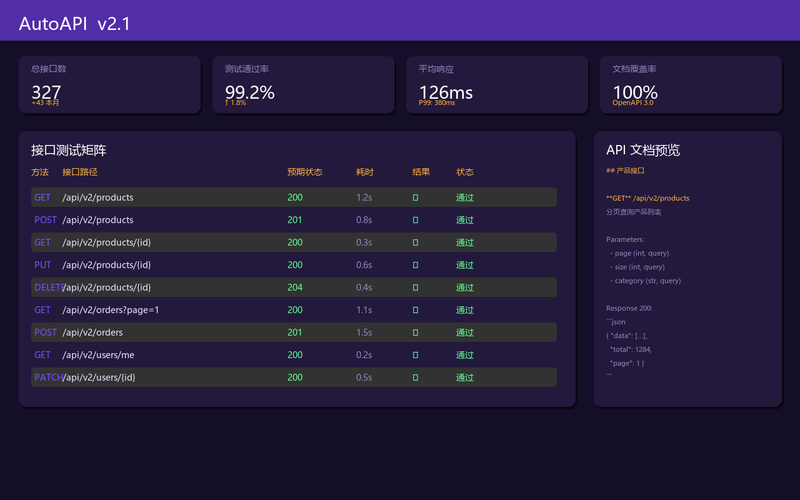Image resolution: width=800 pixels, height=500 pixels.
Task: Click 通过 status in PATCH users row
Action: coord(465,377)
